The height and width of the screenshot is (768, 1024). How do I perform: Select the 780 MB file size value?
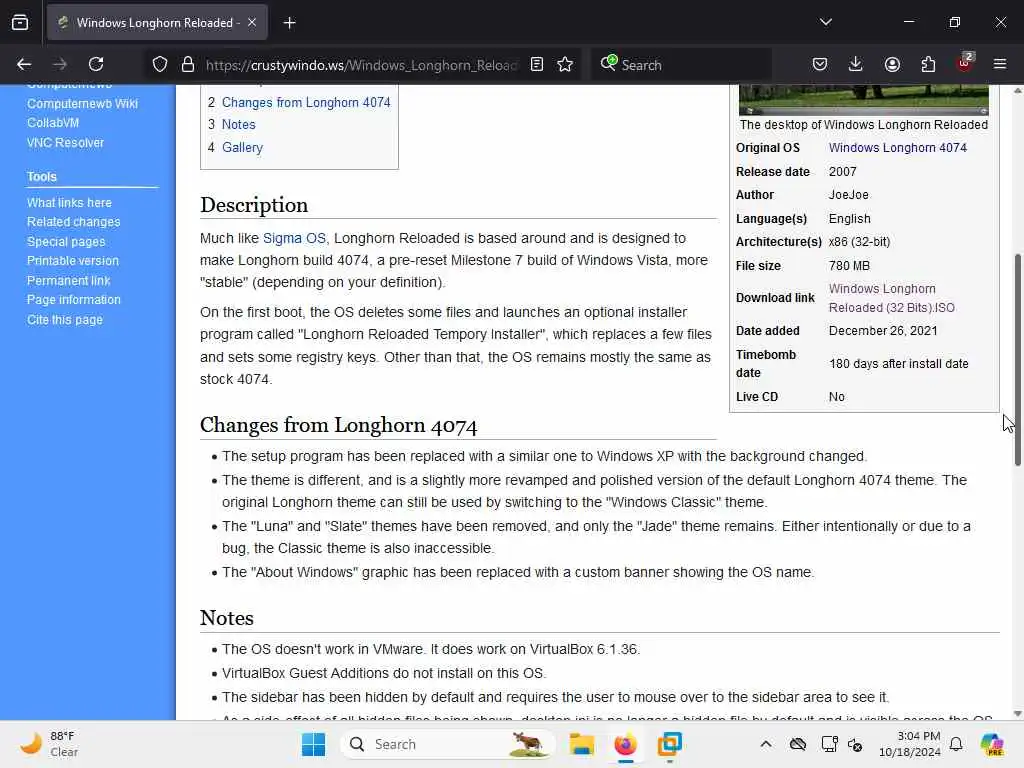(849, 266)
